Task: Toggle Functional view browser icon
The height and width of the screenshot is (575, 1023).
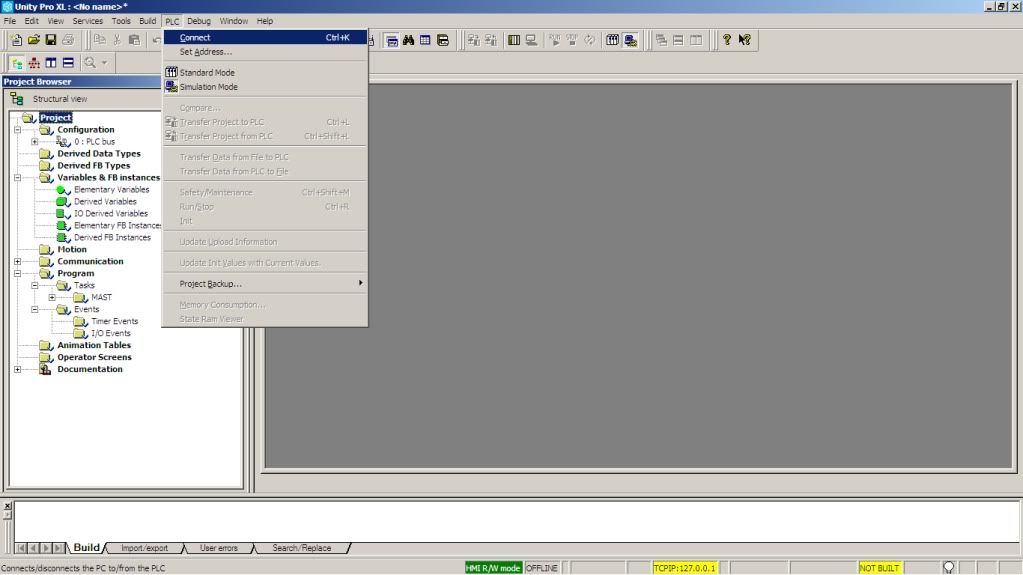Action: (34, 63)
